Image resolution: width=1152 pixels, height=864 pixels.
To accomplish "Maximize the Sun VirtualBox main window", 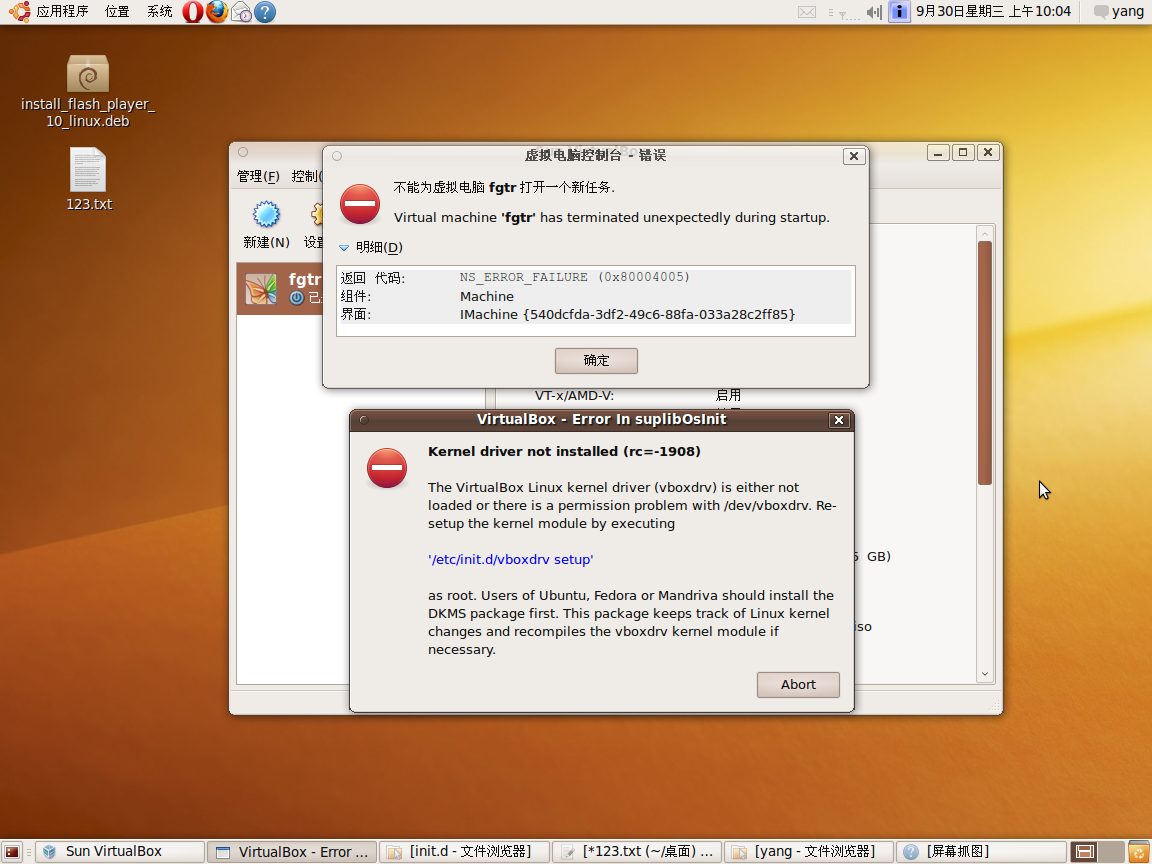I will click(x=963, y=152).
